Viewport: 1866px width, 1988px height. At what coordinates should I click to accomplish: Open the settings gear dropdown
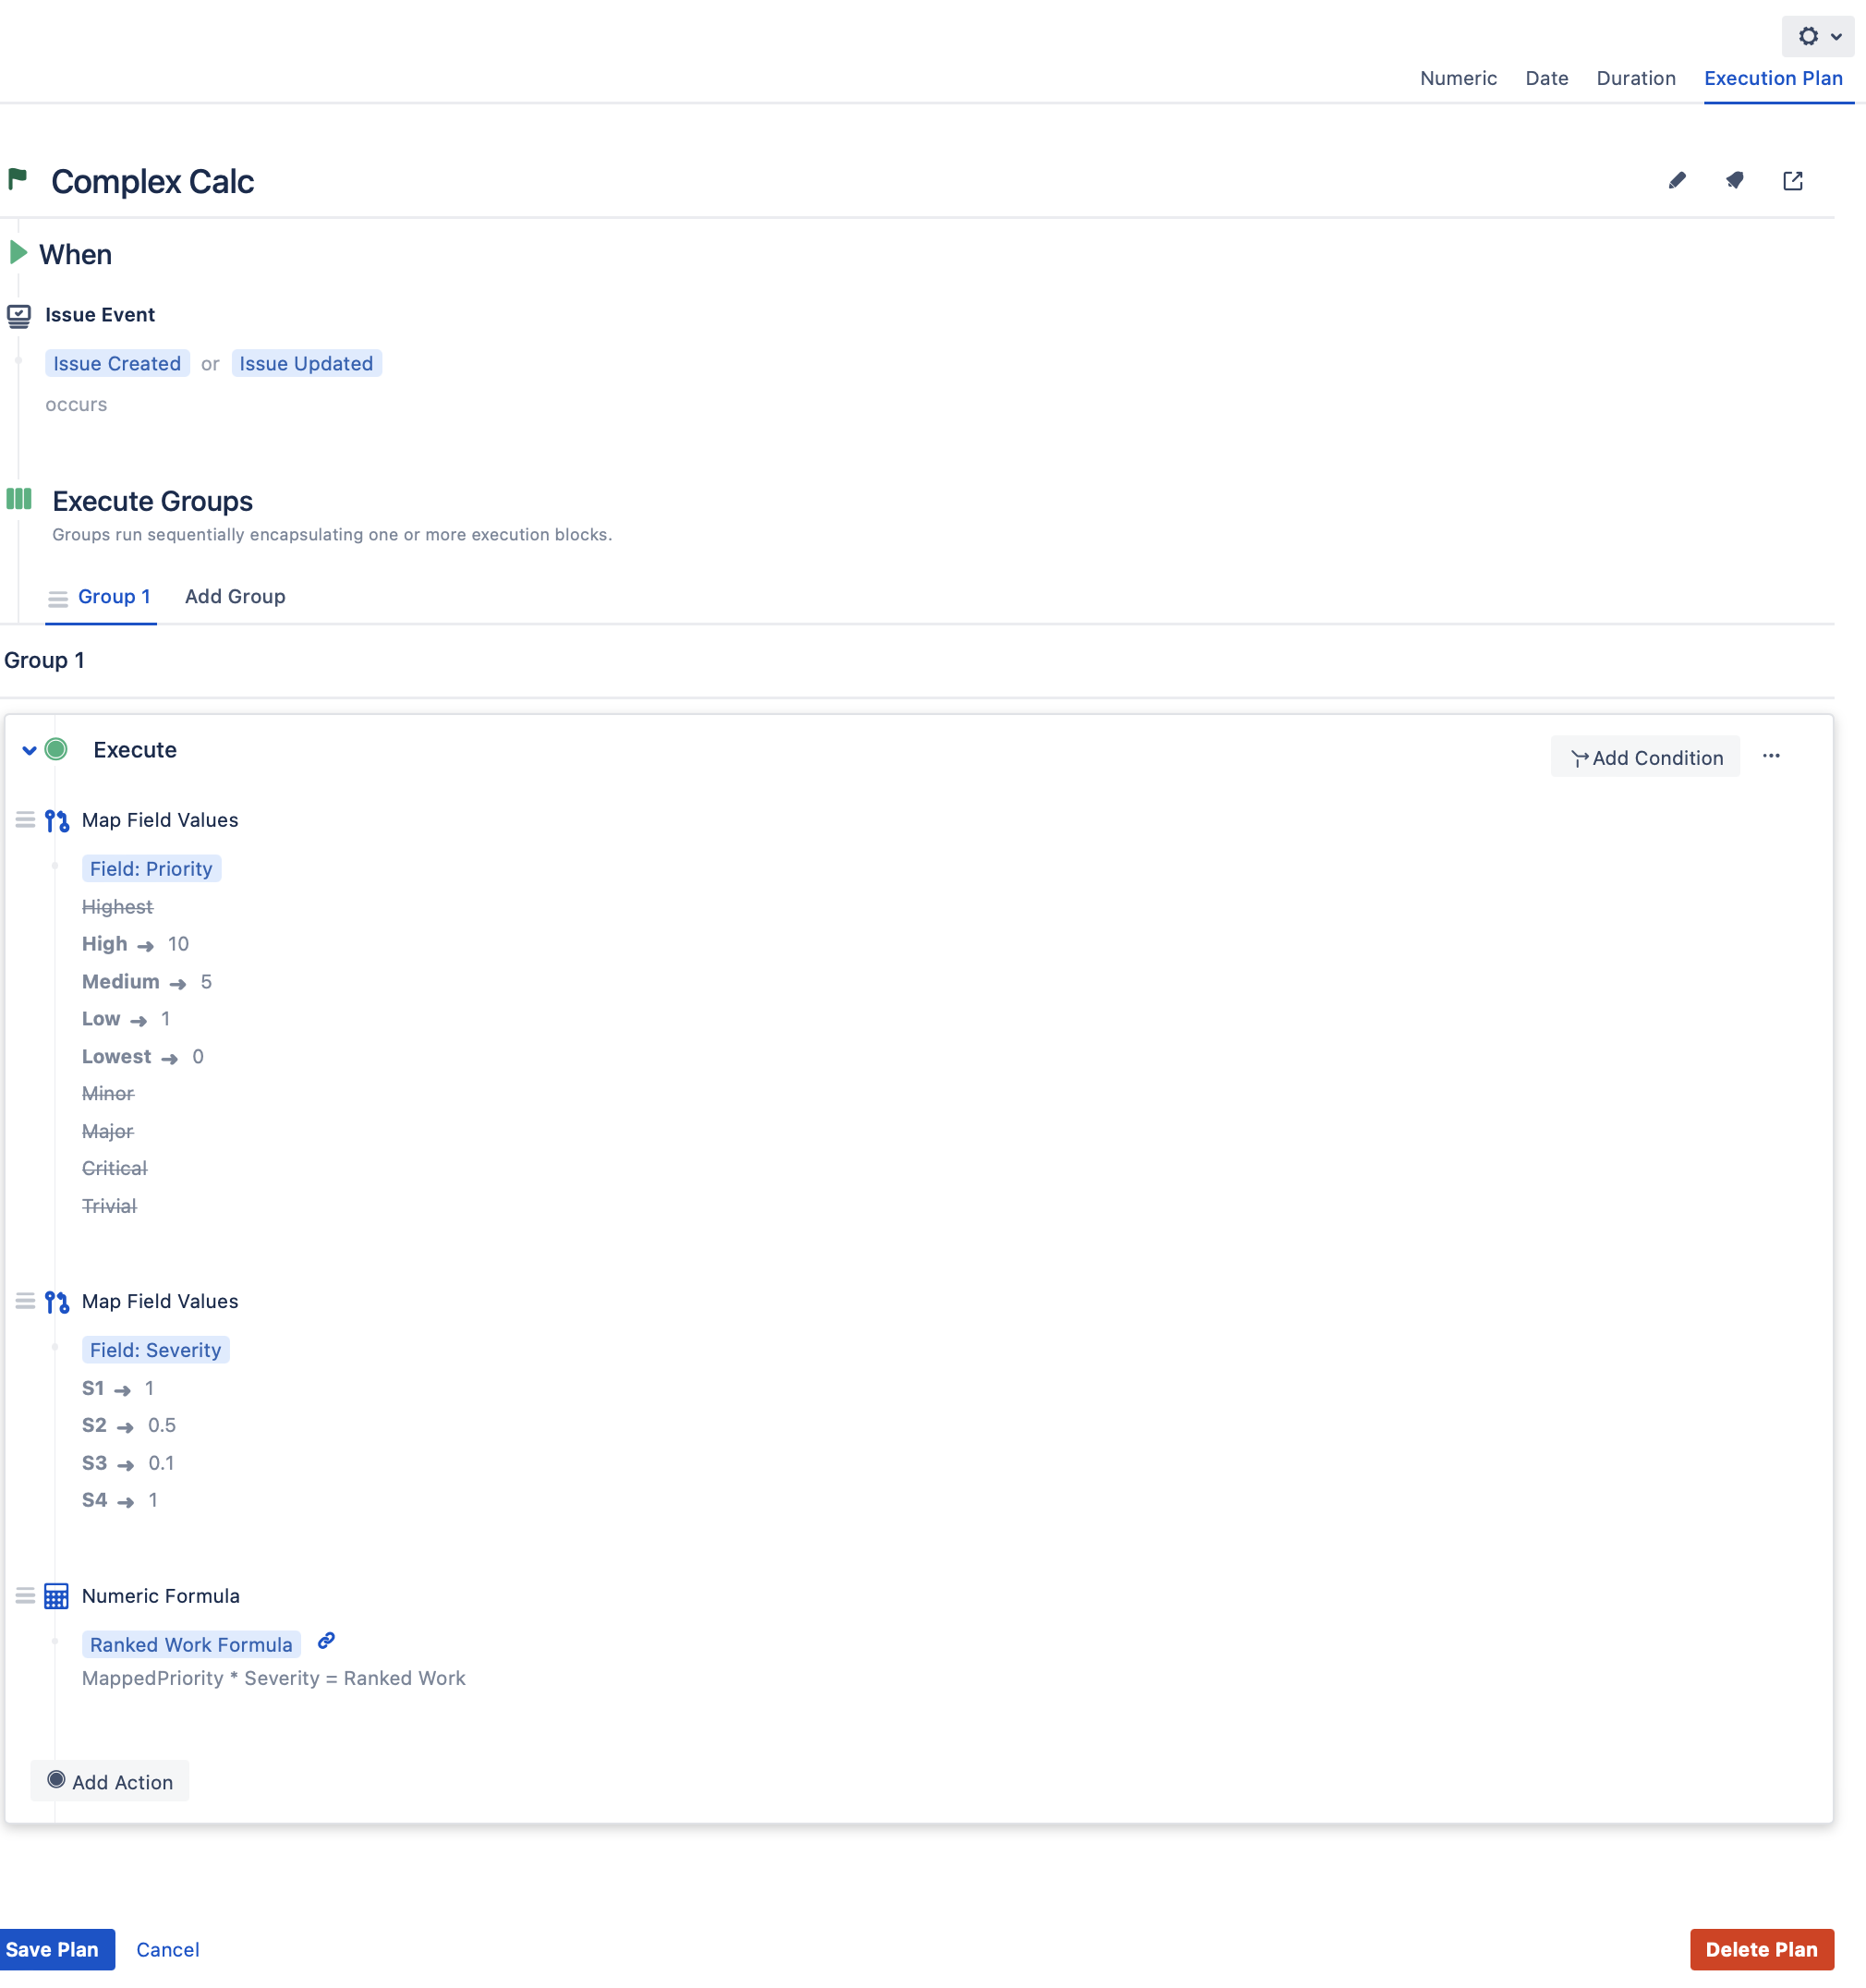click(1817, 37)
